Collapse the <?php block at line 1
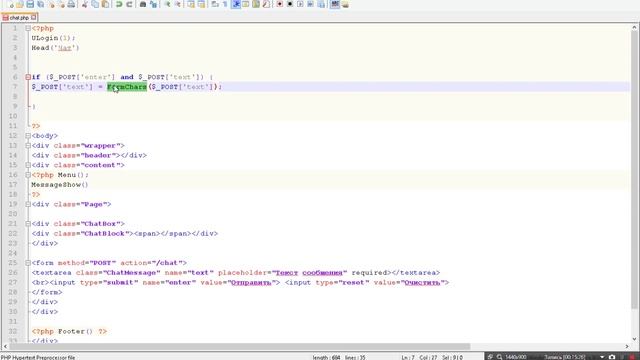 [28, 28]
